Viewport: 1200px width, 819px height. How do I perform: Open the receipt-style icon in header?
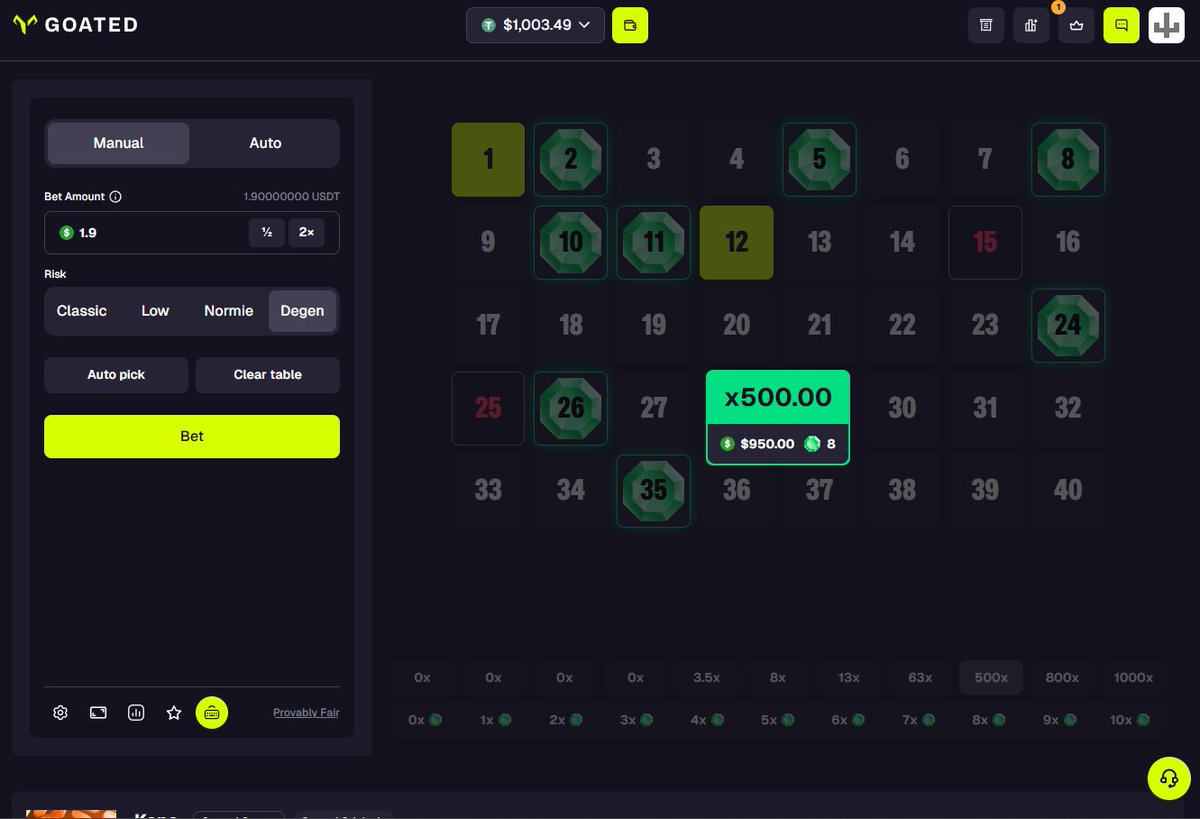click(986, 25)
